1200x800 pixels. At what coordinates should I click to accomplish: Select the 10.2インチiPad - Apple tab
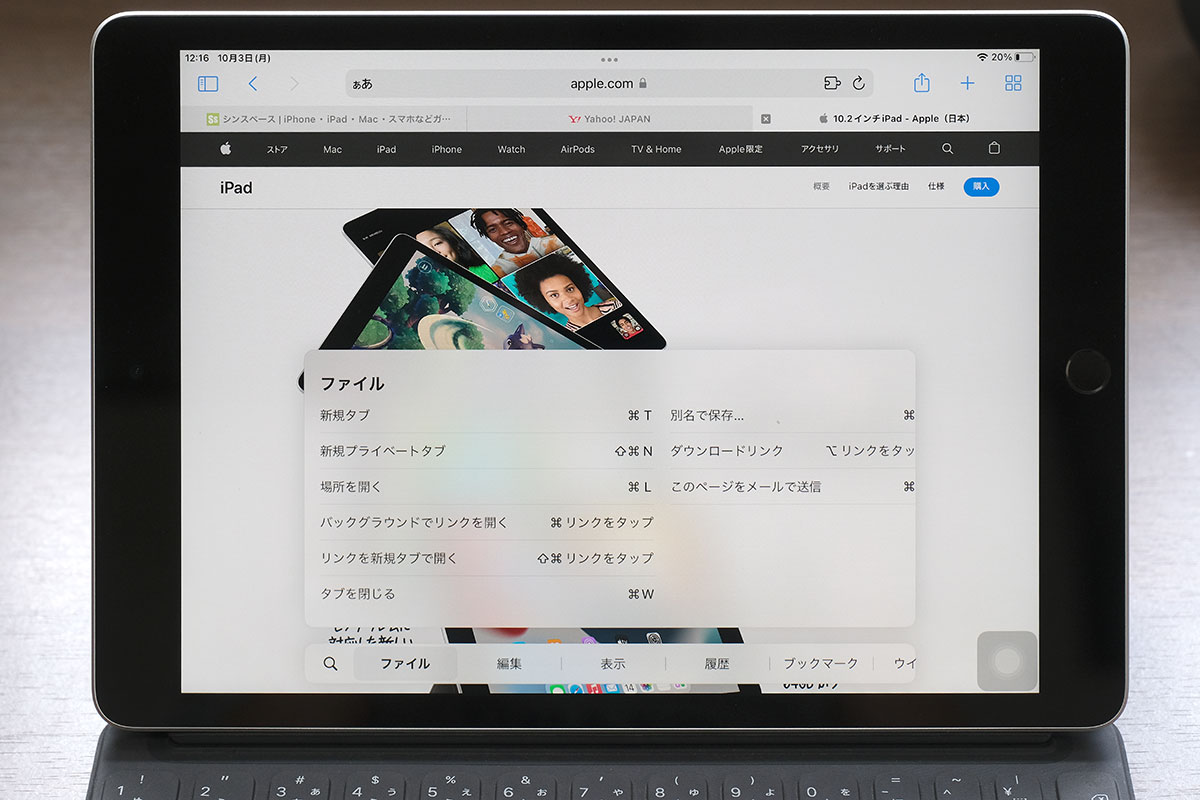(895, 119)
